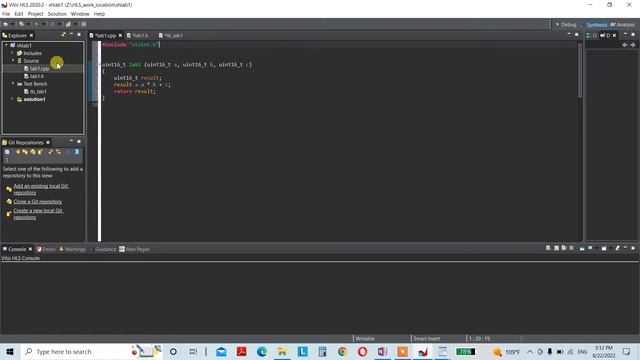Click the second main toolbar icon
Image resolution: width=640 pixels, height=360 pixels.
pyautogui.click(x=21, y=24)
